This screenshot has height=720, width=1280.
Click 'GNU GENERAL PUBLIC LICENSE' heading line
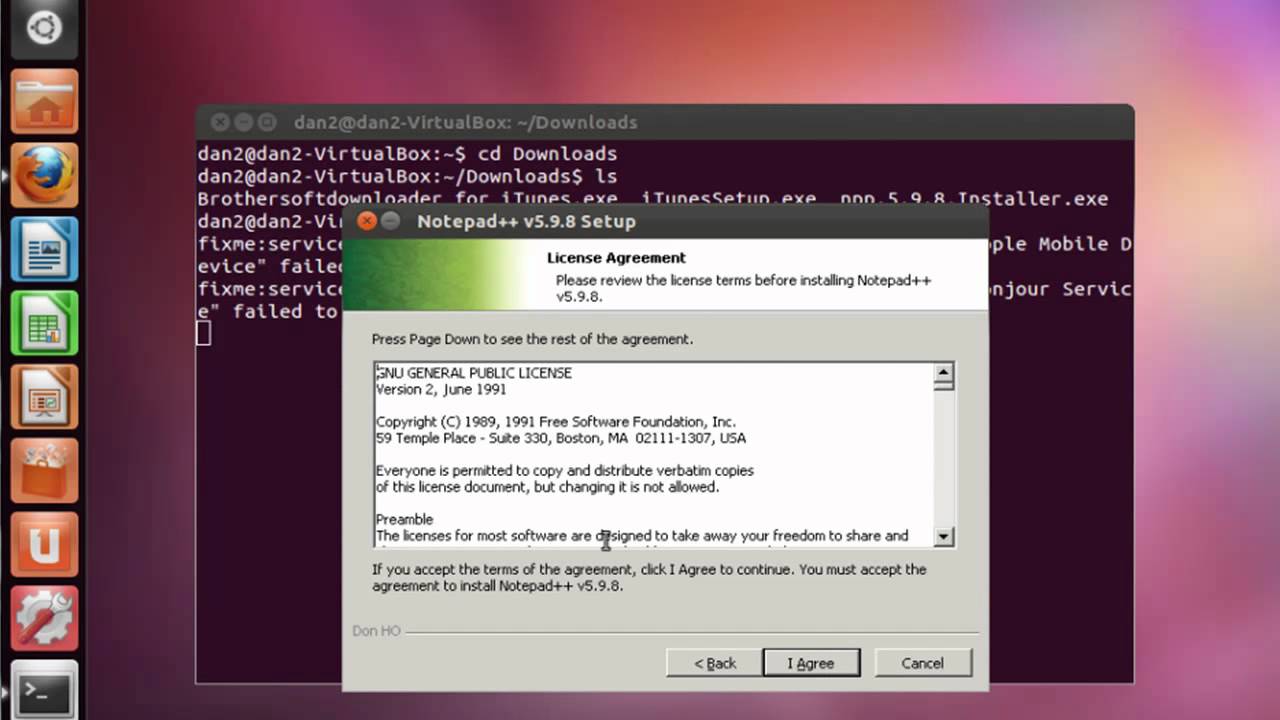pos(474,373)
